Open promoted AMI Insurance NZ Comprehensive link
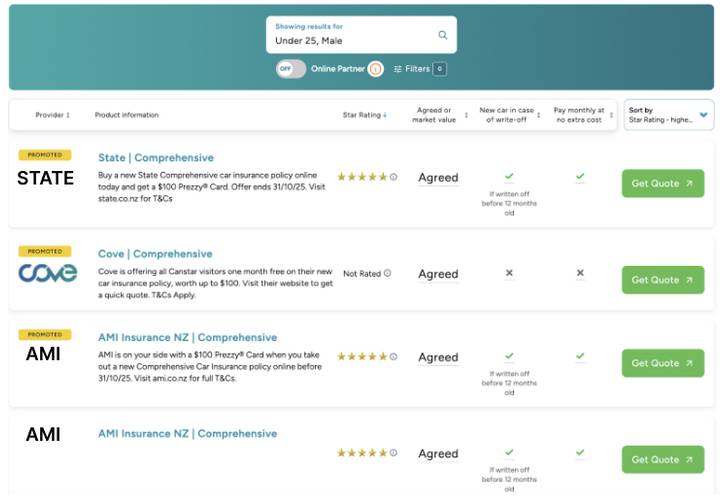Image resolution: width=720 pixels, height=503 pixels. [187, 338]
